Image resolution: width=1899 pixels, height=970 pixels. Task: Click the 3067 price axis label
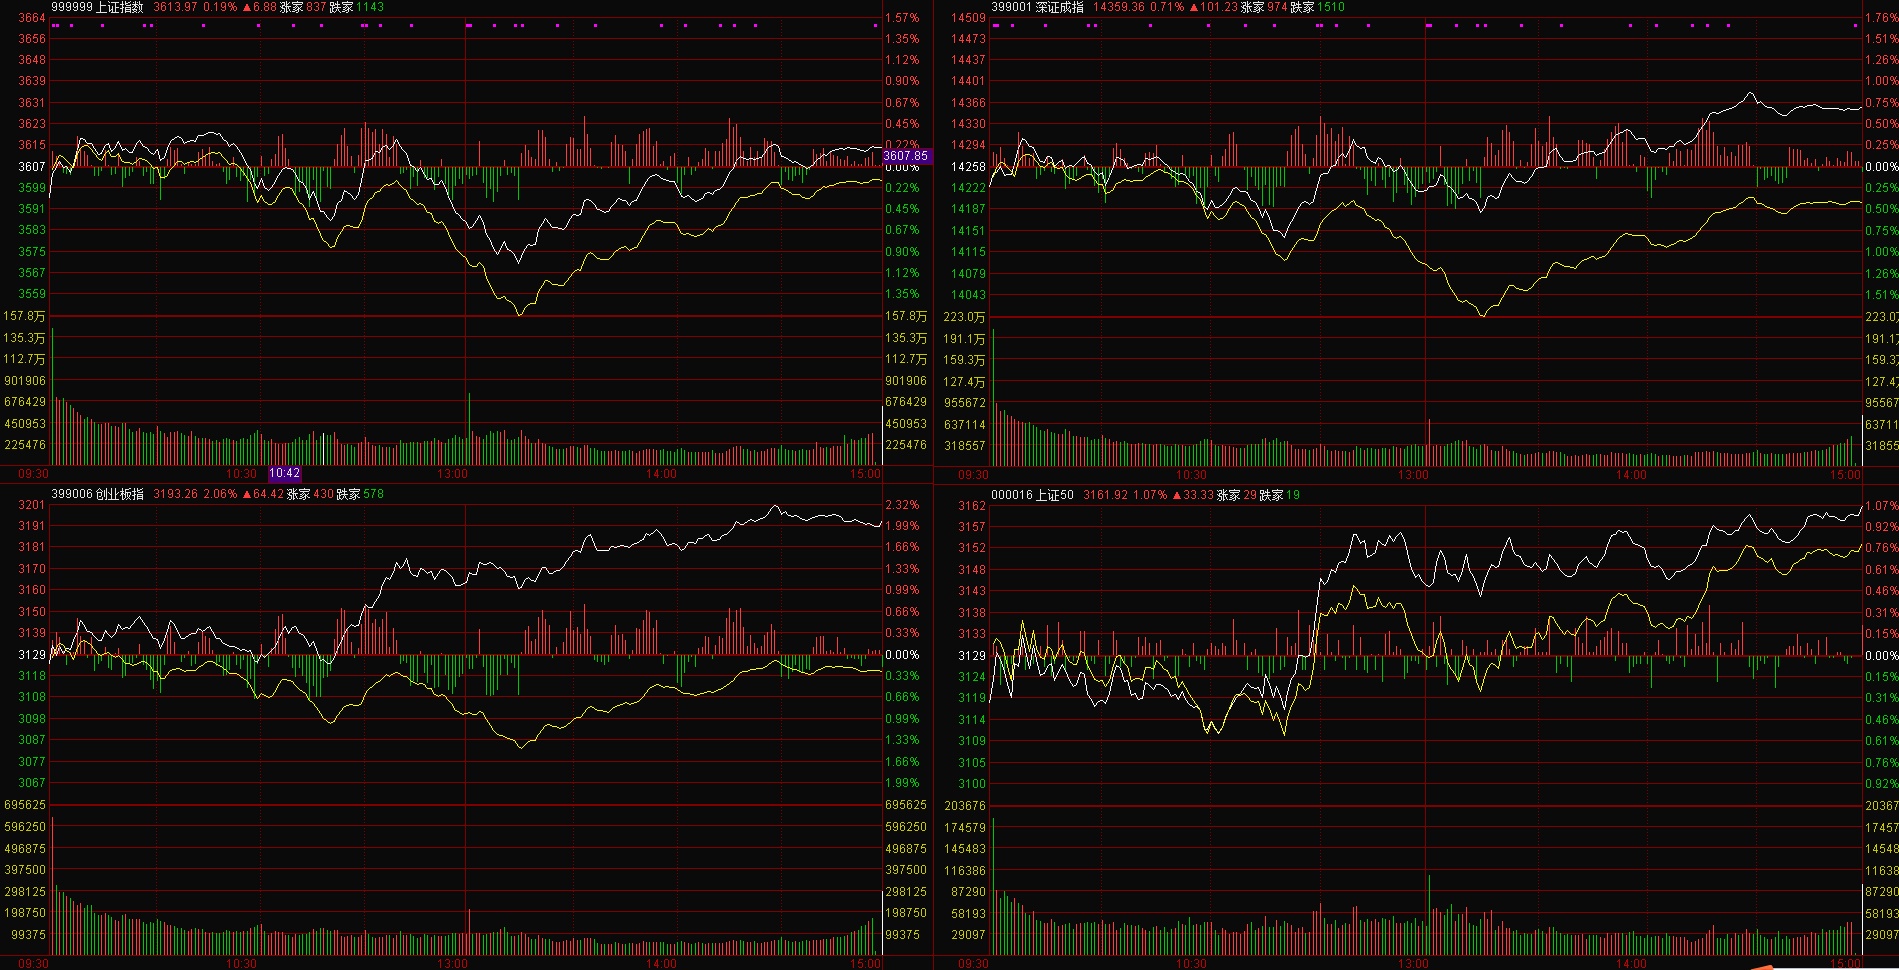[x=32, y=783]
